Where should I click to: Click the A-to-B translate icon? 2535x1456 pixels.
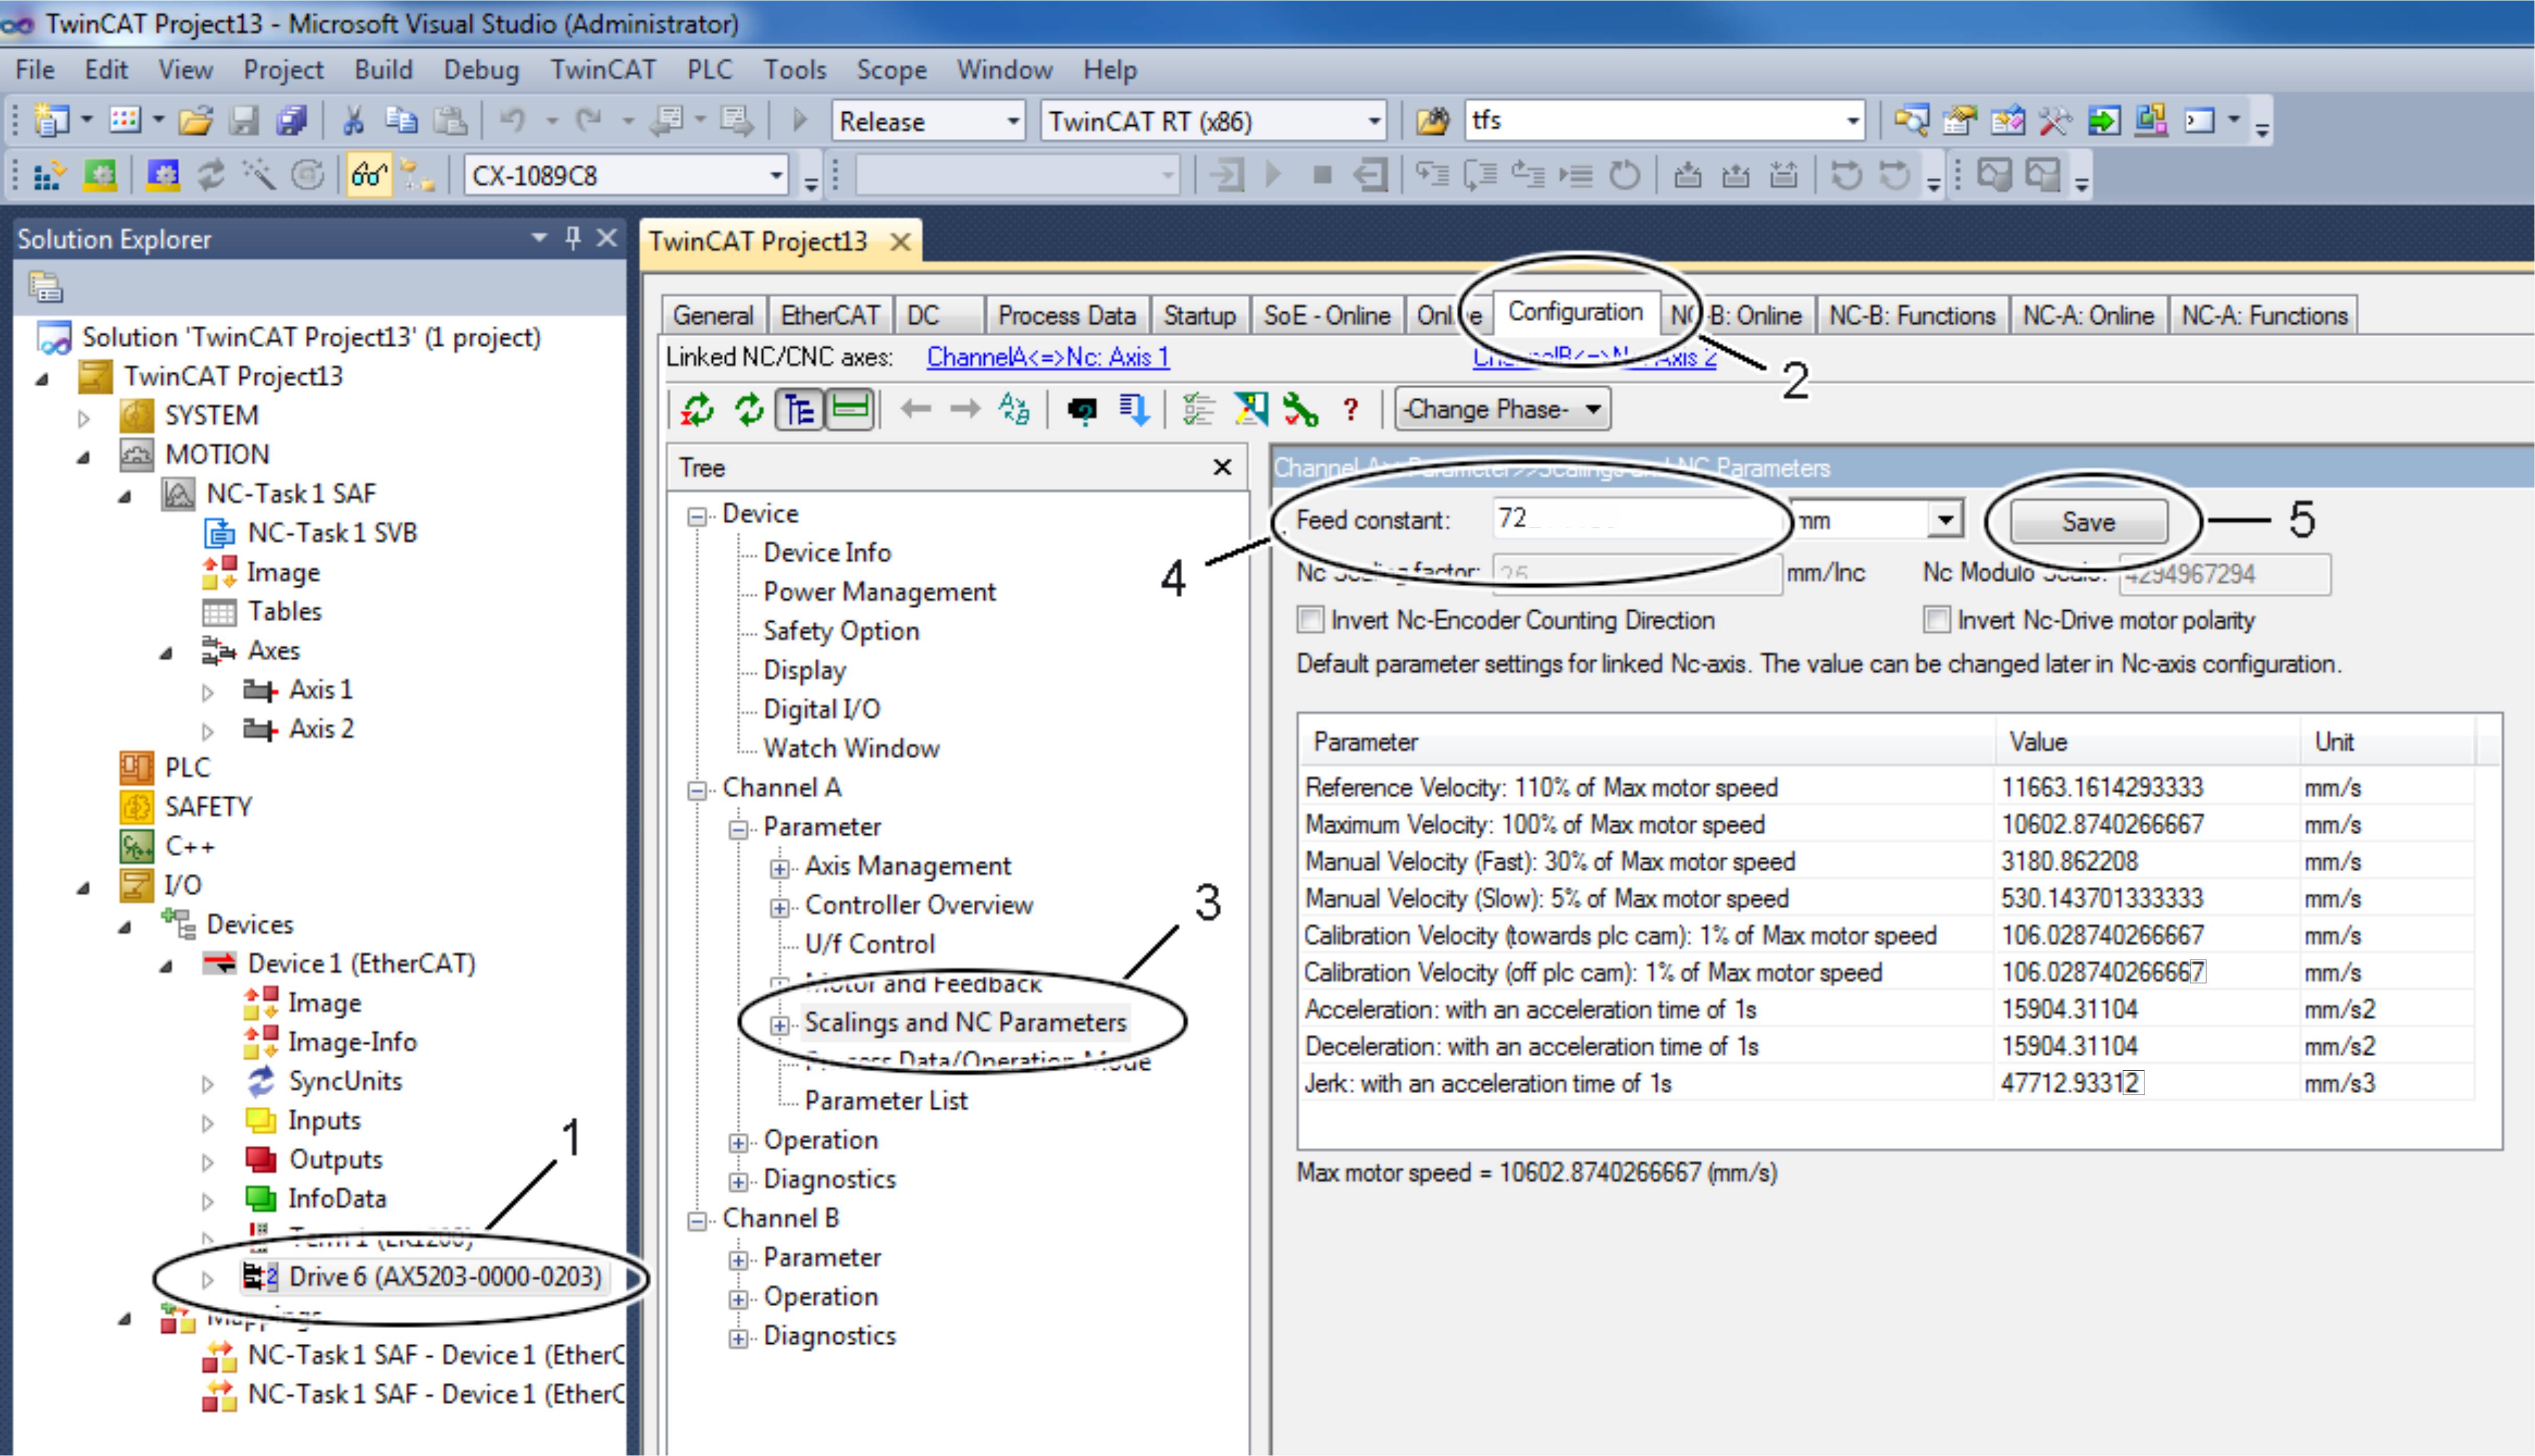point(1014,410)
